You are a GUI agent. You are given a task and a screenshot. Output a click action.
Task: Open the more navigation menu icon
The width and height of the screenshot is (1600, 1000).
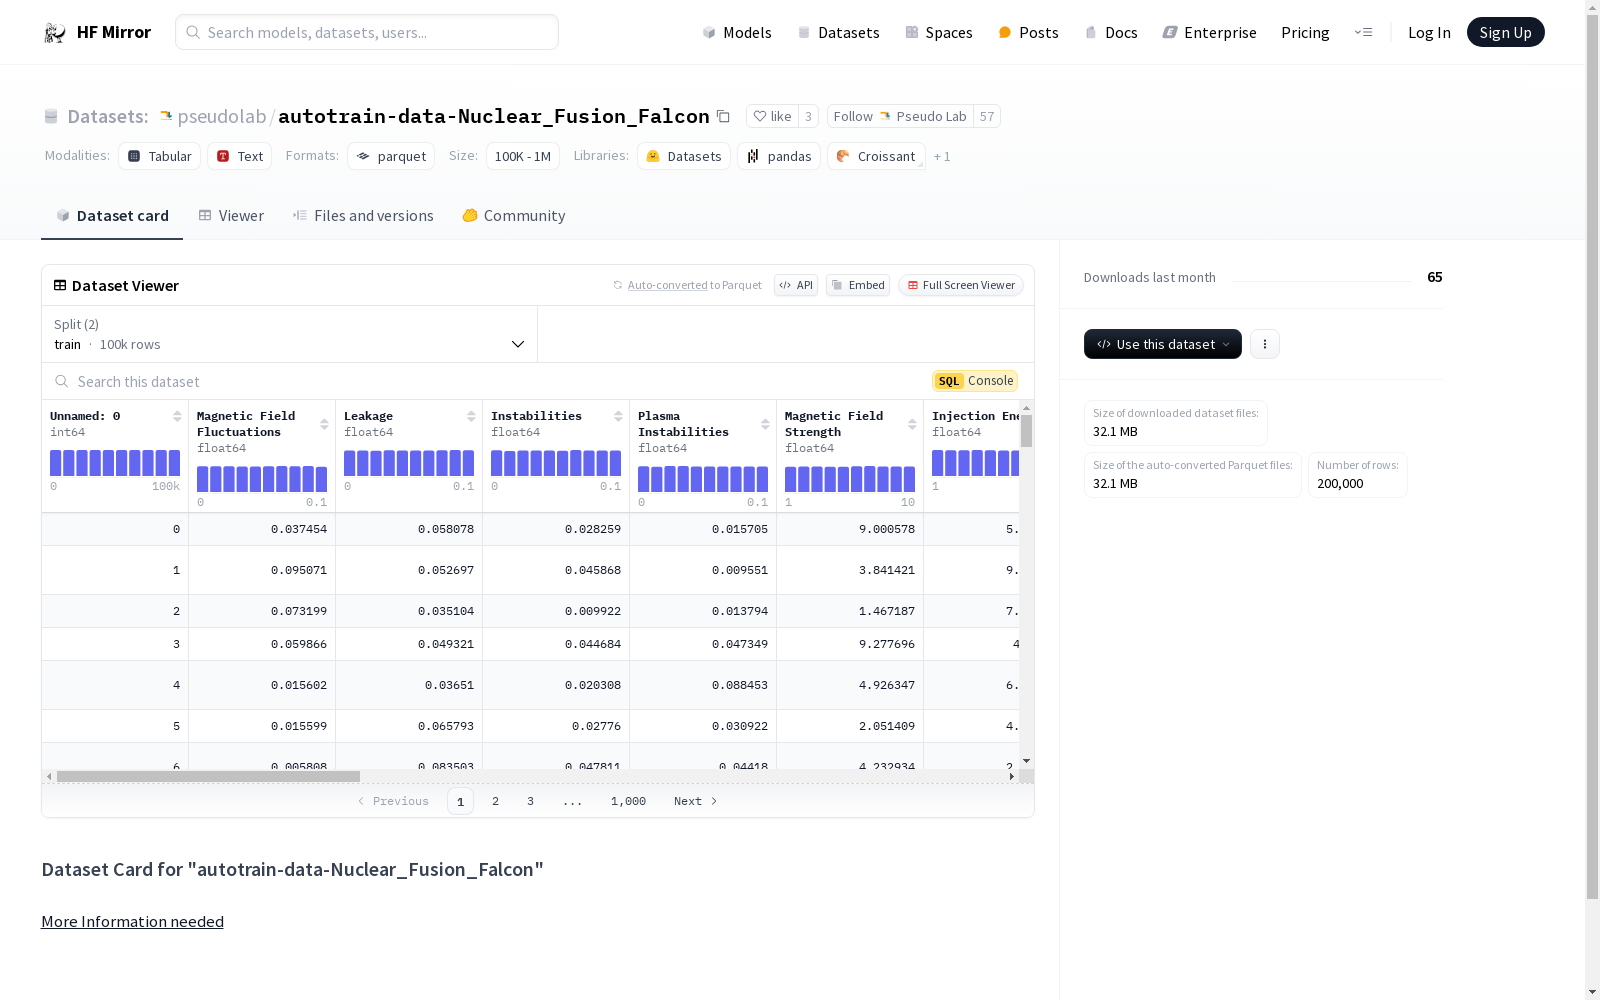[1363, 33]
